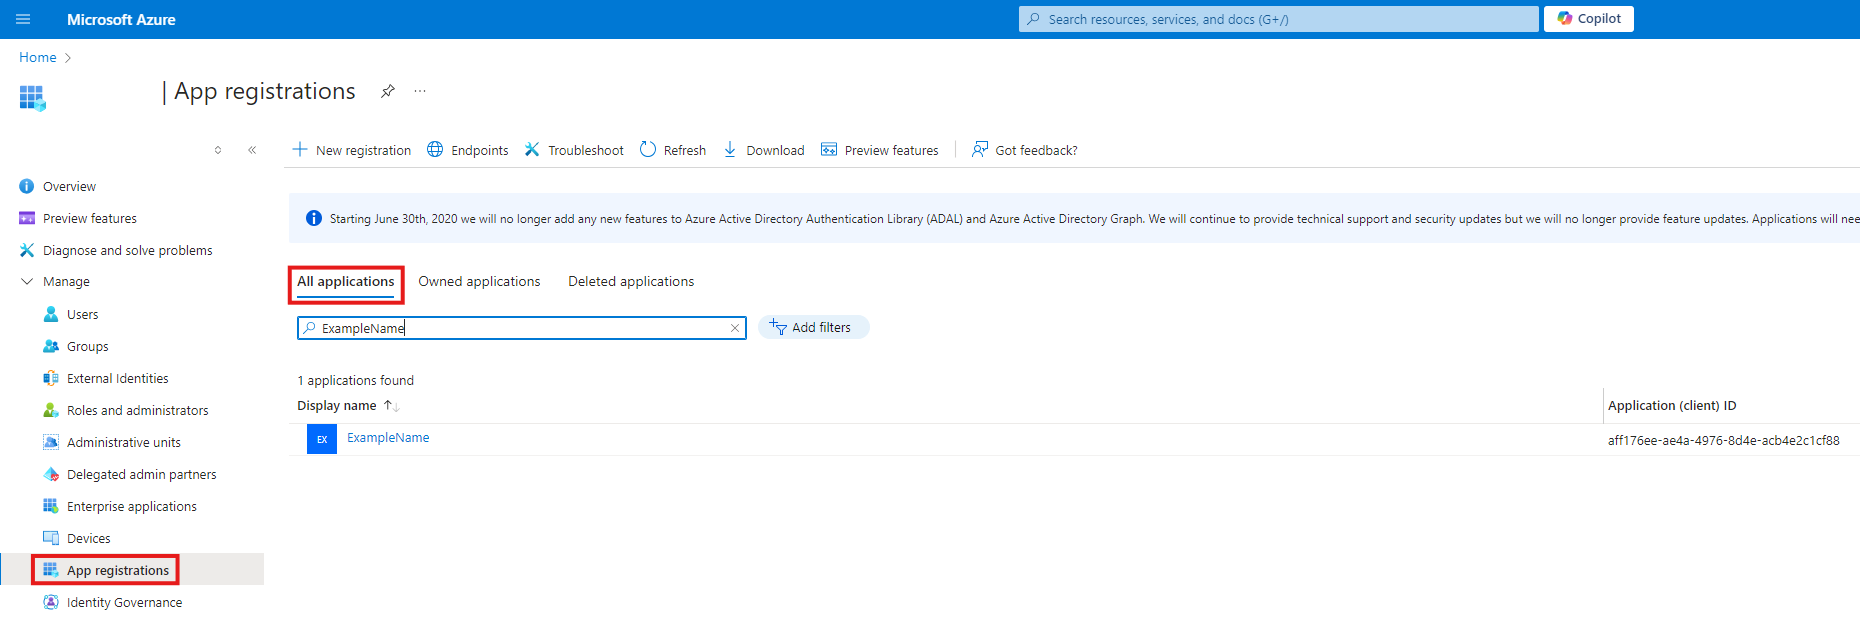The image size is (1860, 617).
Task: Toggle sidebar expand/collapse all arrows
Action: tap(218, 150)
